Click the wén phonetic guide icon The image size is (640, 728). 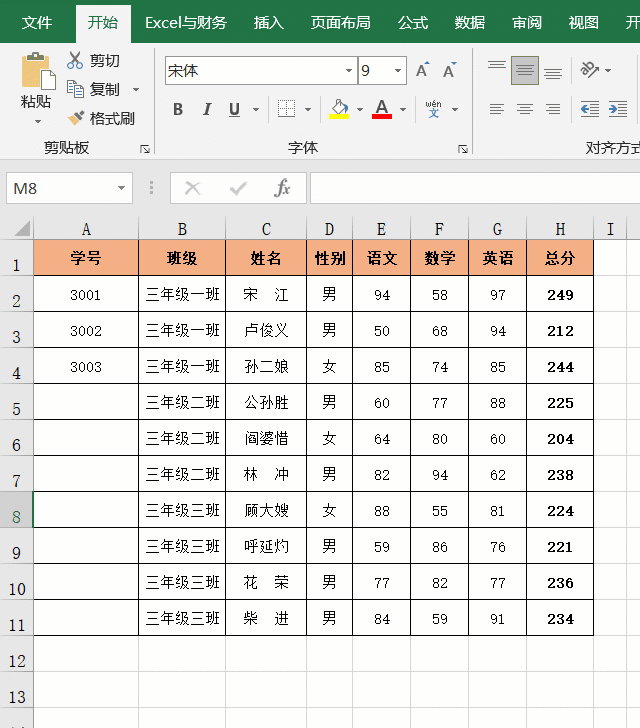pyautogui.click(x=433, y=109)
